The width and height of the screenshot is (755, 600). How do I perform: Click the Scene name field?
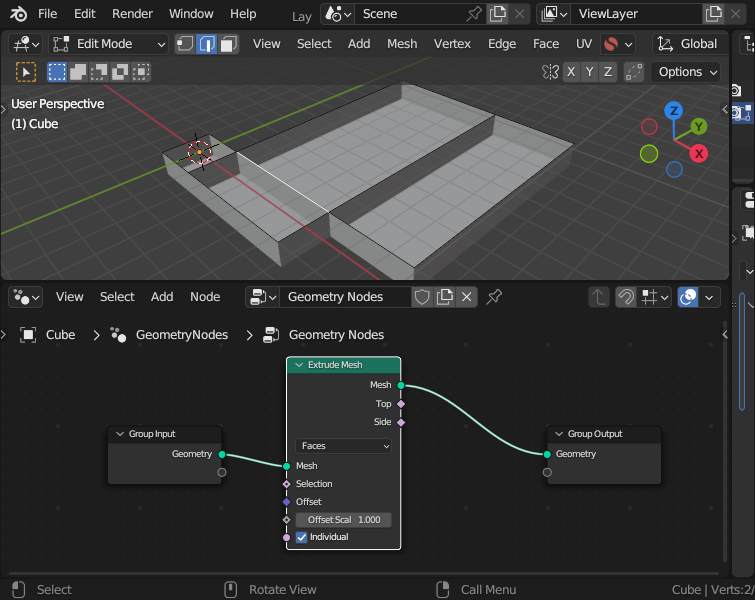409,14
